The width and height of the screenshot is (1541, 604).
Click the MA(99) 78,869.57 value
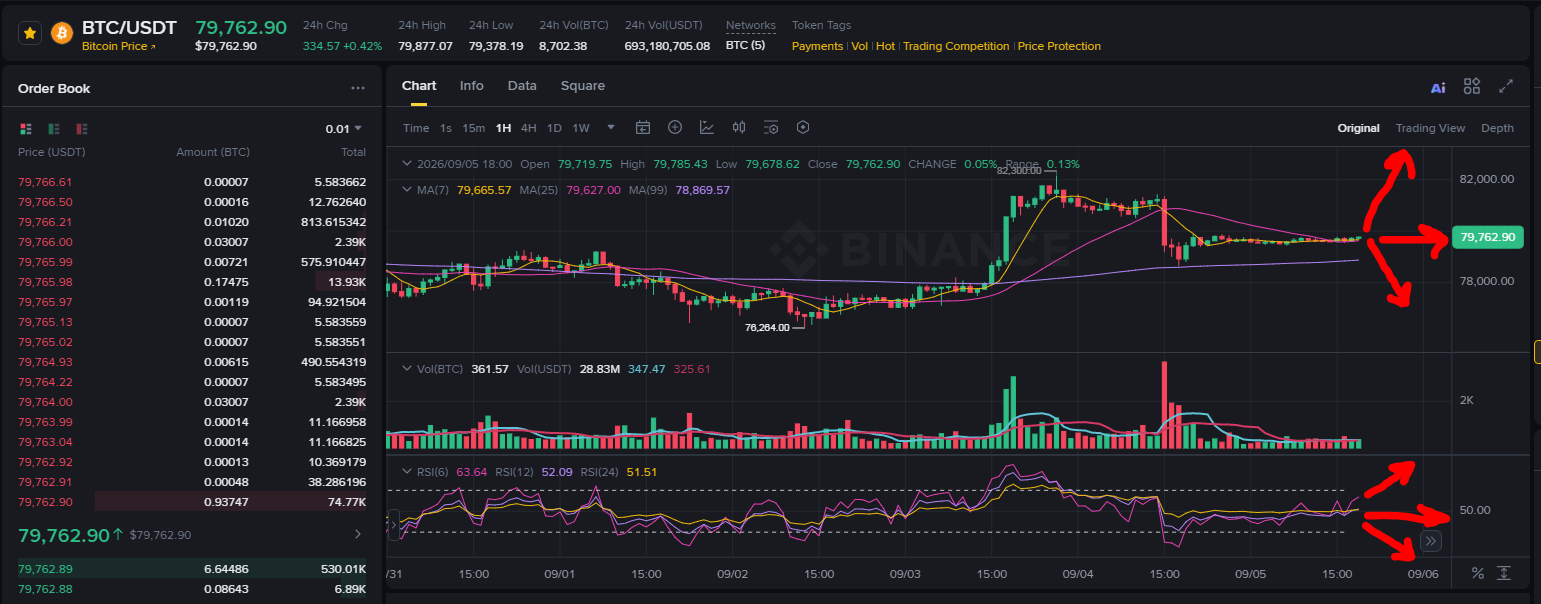[x=703, y=190]
